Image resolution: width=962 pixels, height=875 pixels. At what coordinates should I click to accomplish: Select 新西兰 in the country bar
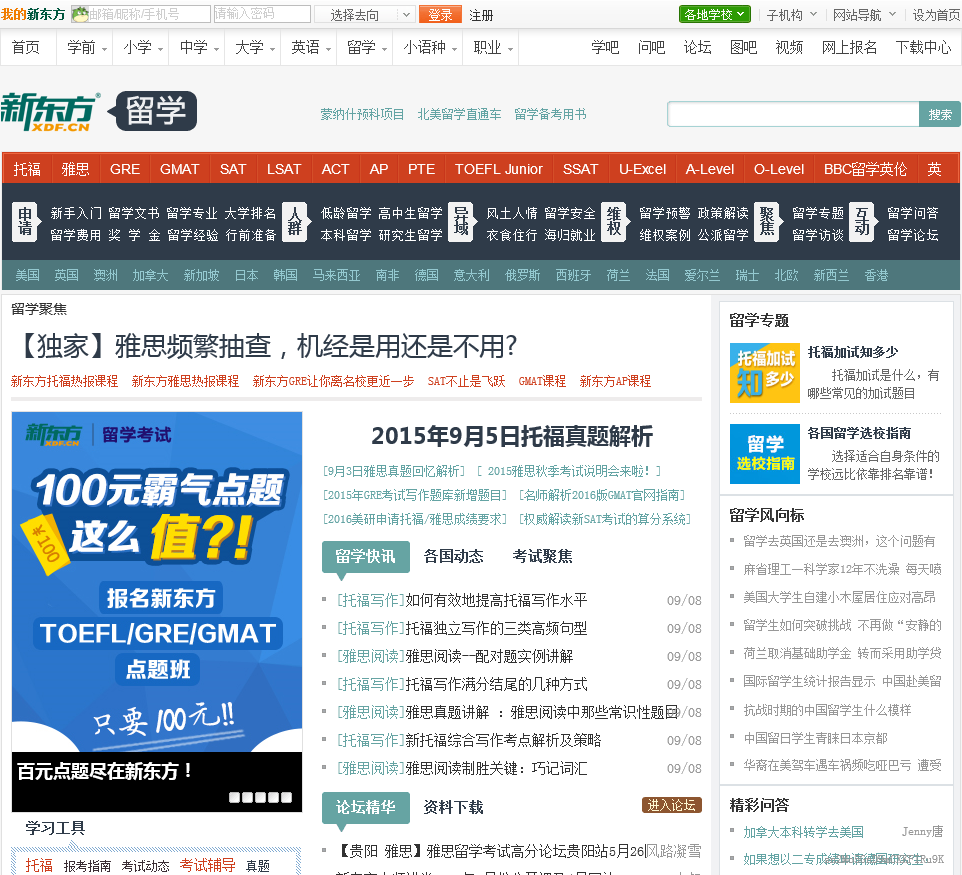pos(831,275)
